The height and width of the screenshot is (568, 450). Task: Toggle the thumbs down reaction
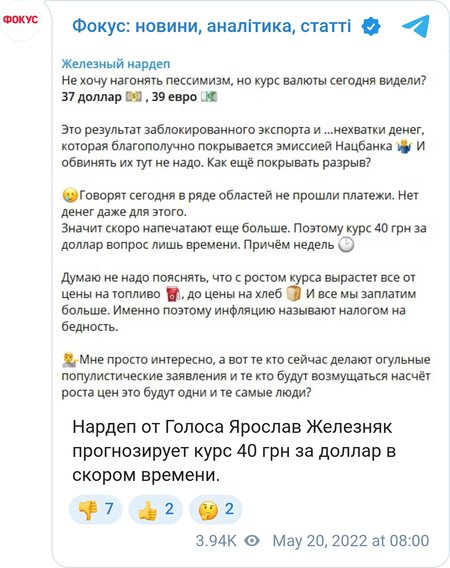96,509
